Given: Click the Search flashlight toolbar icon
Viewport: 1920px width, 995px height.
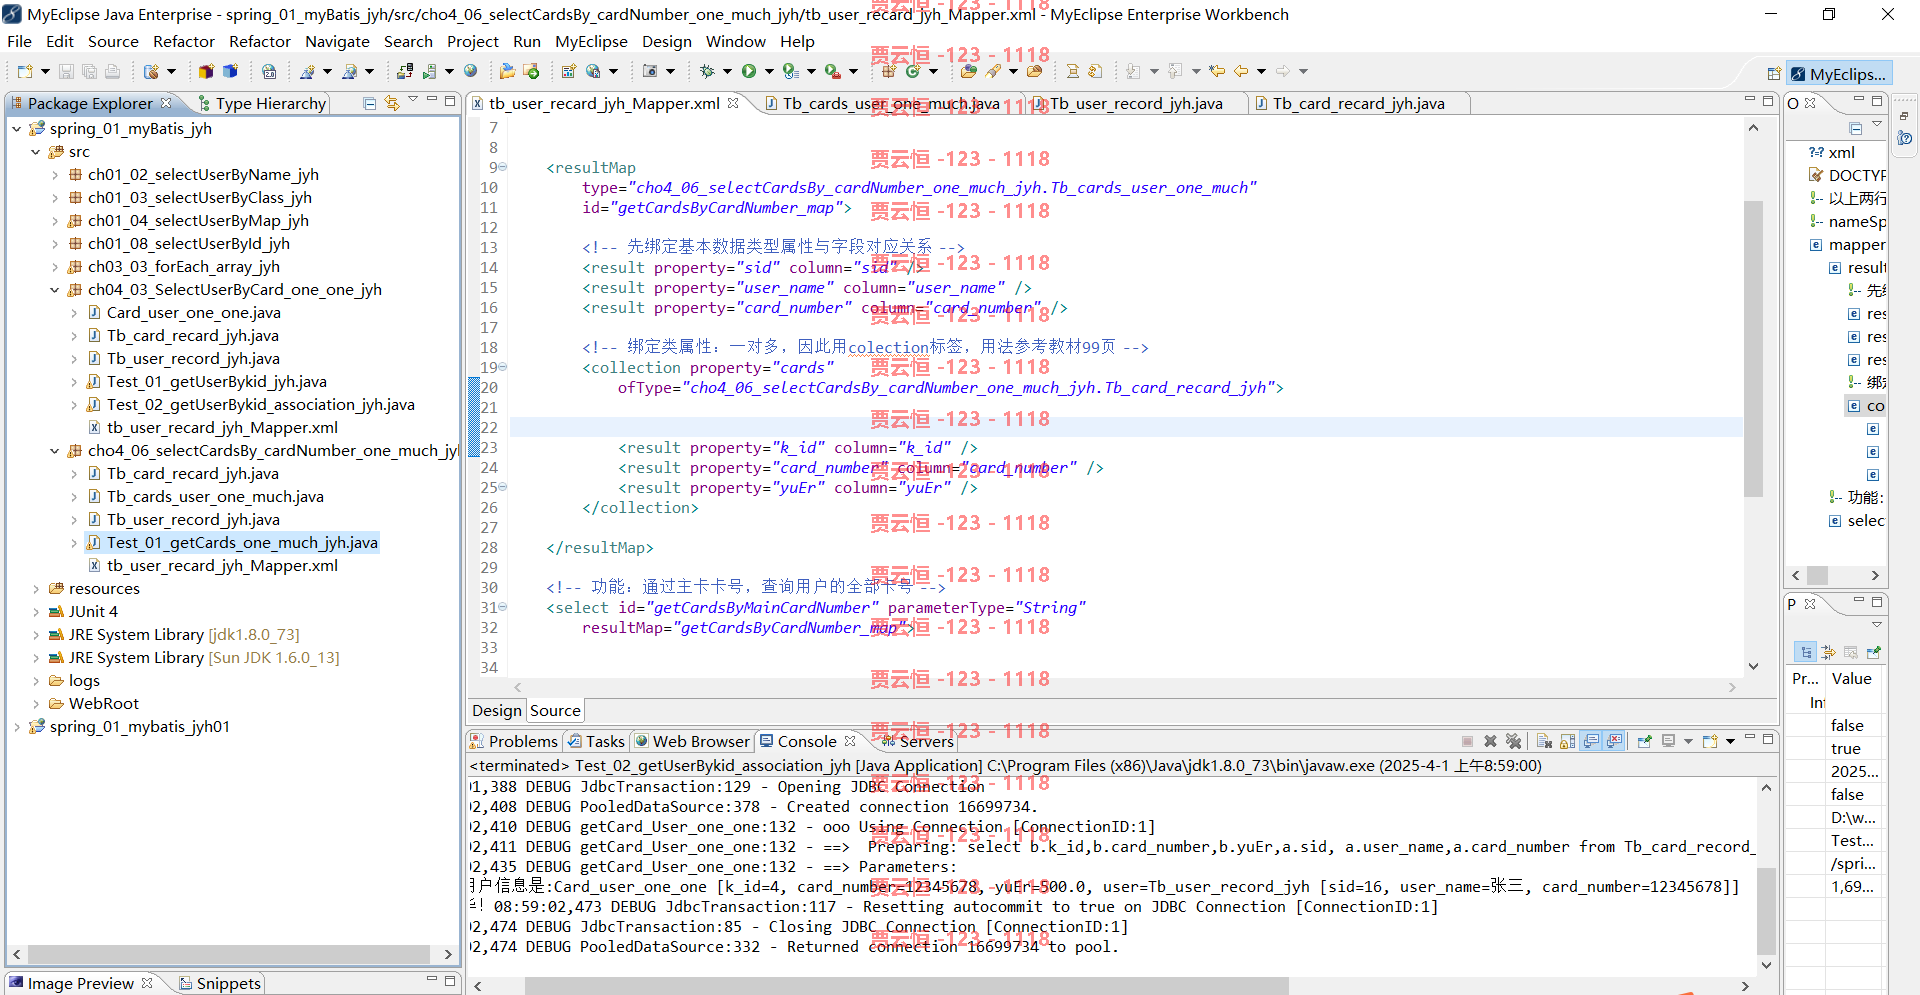Looking at the screenshot, I should point(993,71).
